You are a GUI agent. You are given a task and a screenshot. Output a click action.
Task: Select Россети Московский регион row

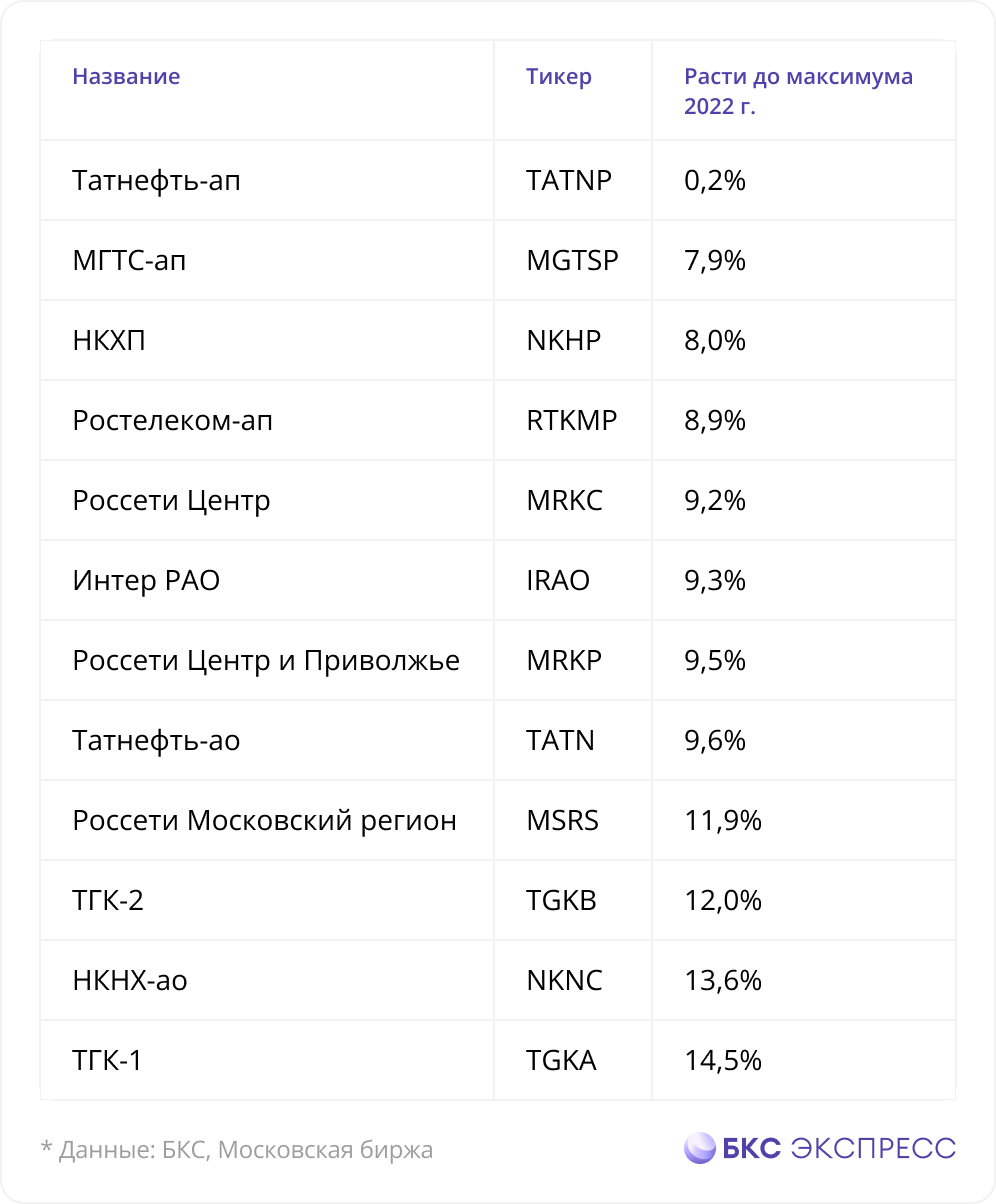(x=497, y=820)
